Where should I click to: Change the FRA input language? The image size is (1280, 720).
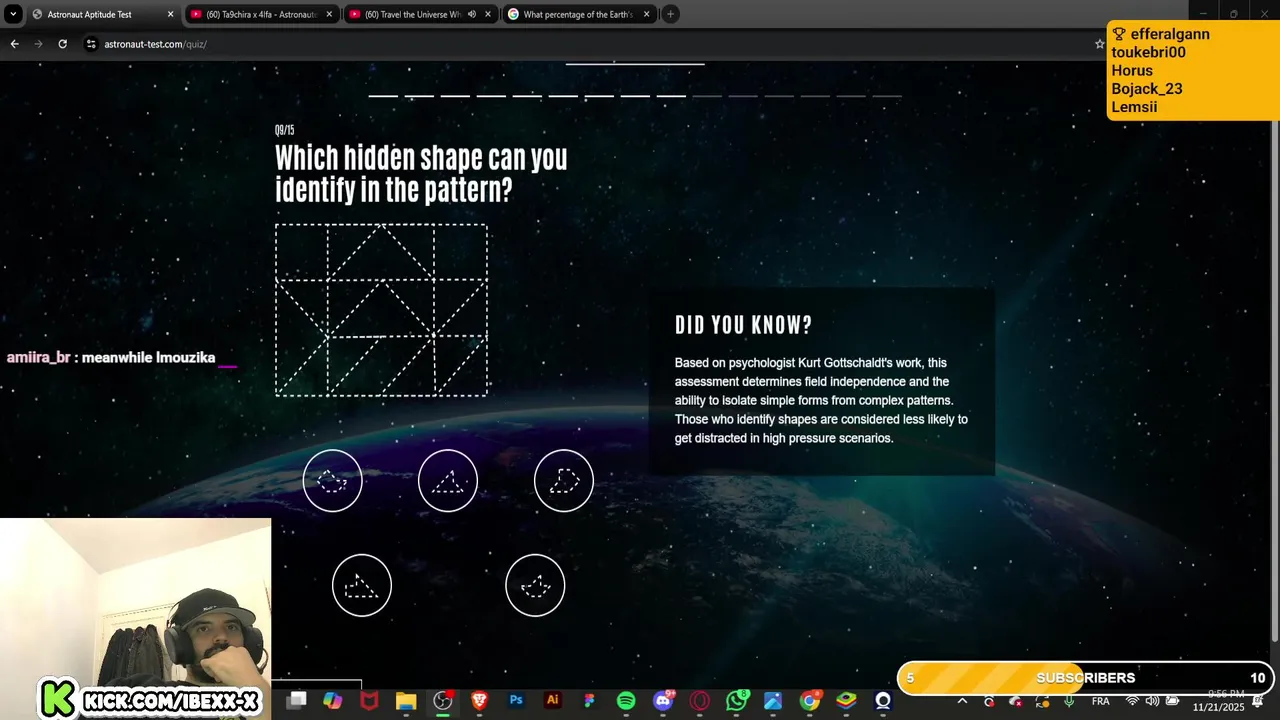pyautogui.click(x=1100, y=701)
